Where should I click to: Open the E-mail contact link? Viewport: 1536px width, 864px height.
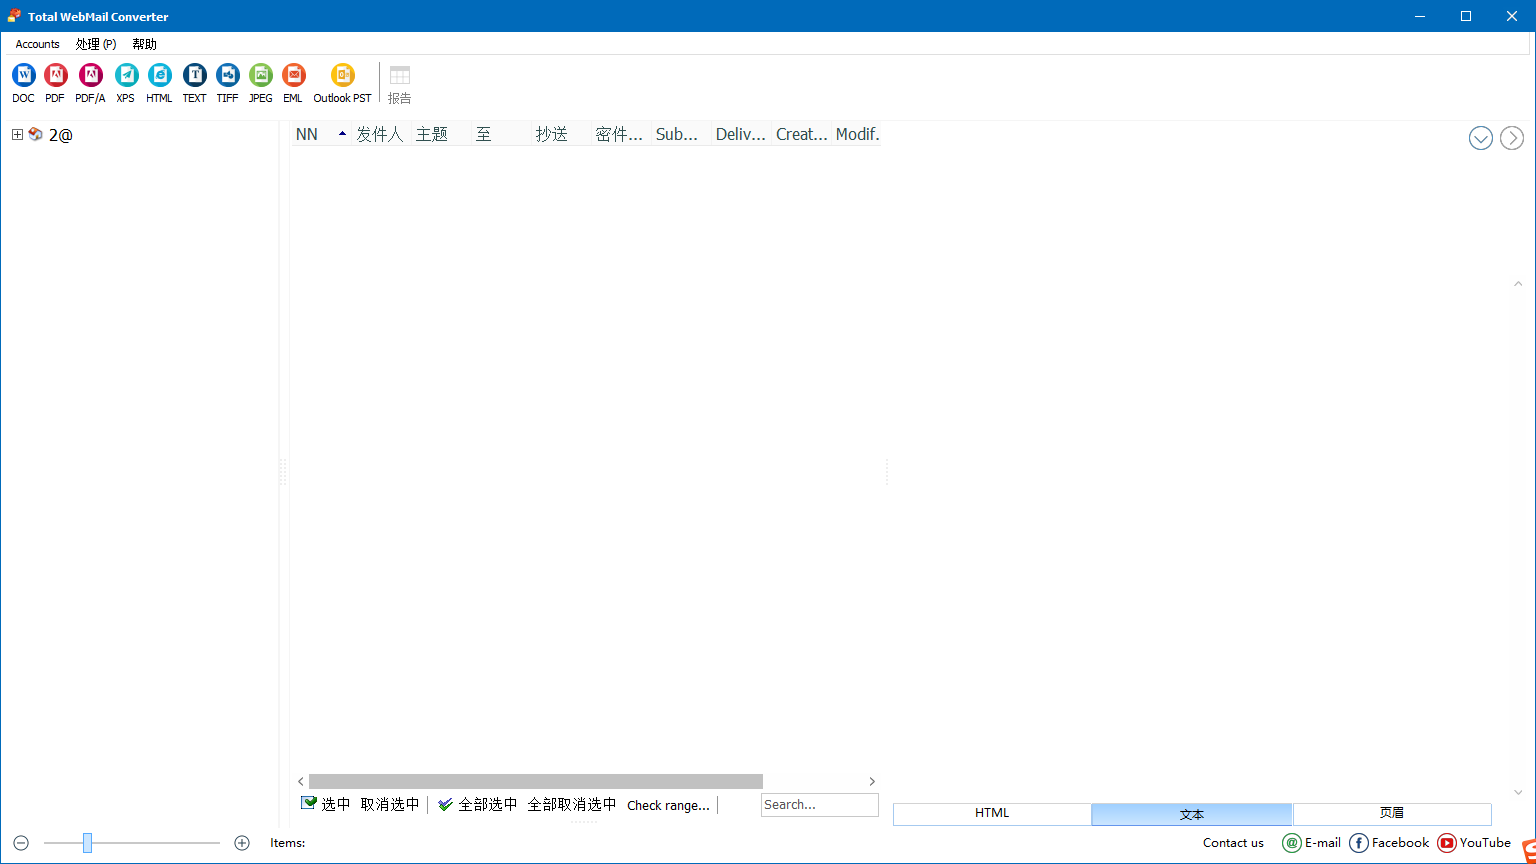[1311, 843]
